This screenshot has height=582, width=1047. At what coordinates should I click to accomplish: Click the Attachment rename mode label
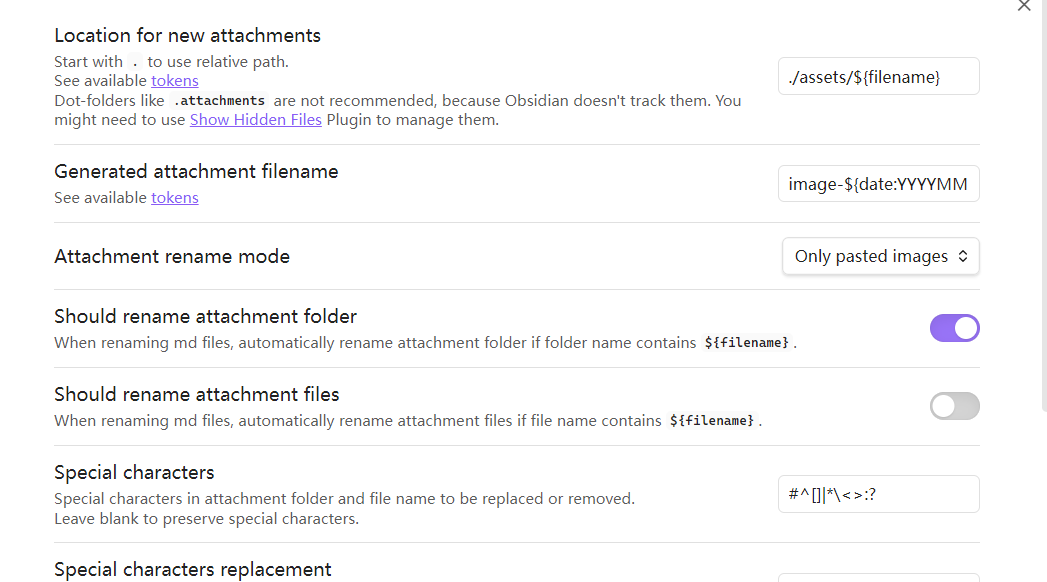pyautogui.click(x=172, y=257)
